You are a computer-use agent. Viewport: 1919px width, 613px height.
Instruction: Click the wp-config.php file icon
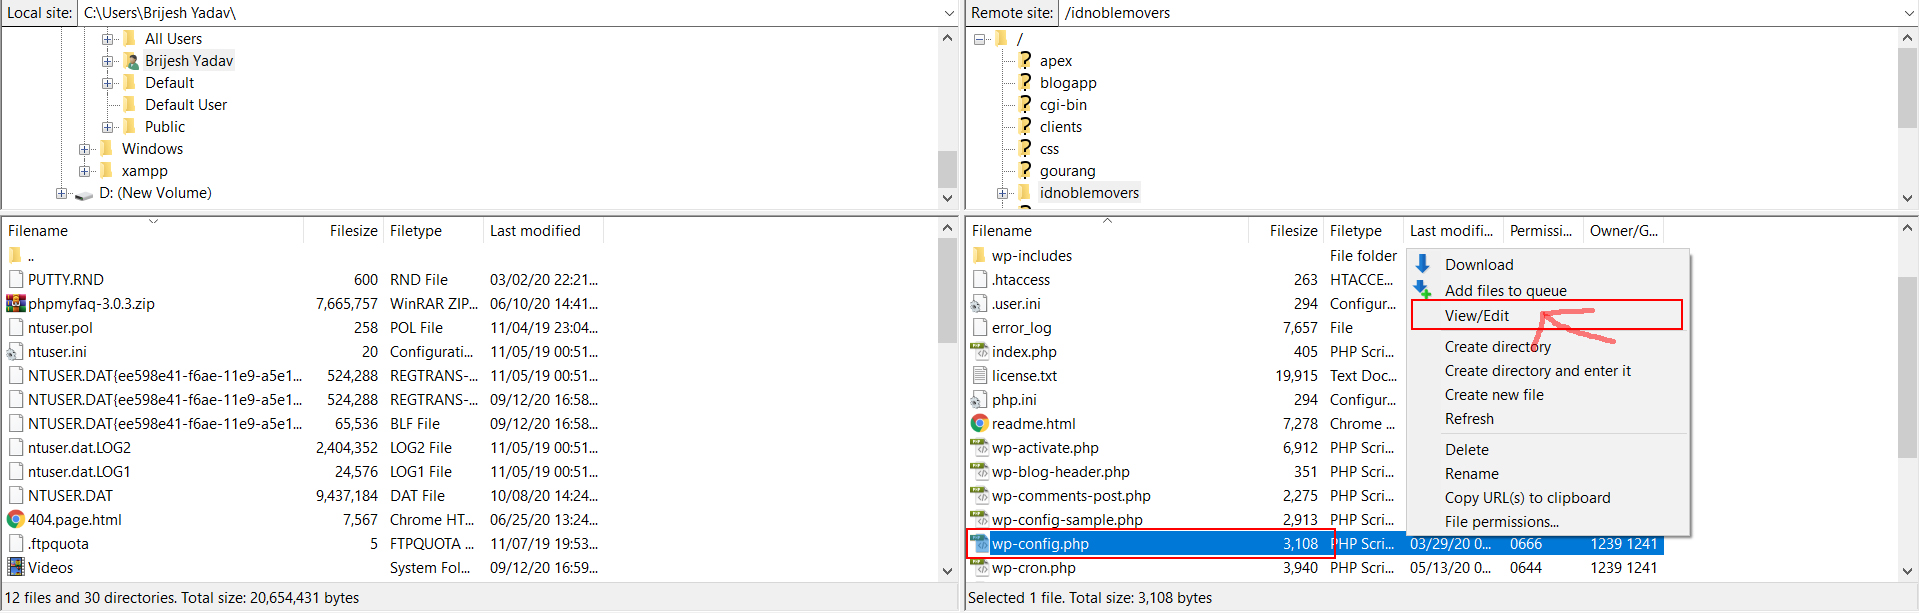coord(980,543)
